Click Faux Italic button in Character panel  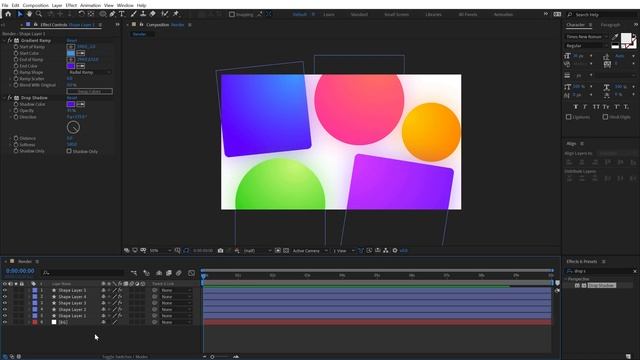click(585, 107)
